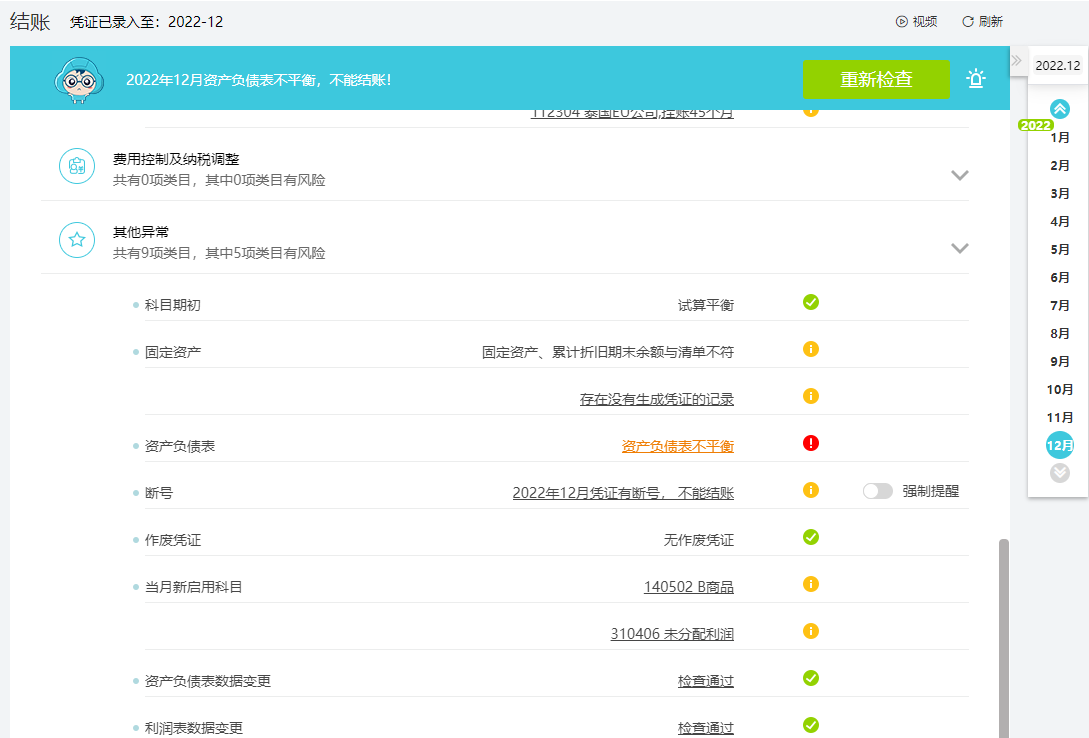Jump up with the year-up arrow icon
Viewport: 1089px width, 738px height.
pyautogui.click(x=1060, y=109)
